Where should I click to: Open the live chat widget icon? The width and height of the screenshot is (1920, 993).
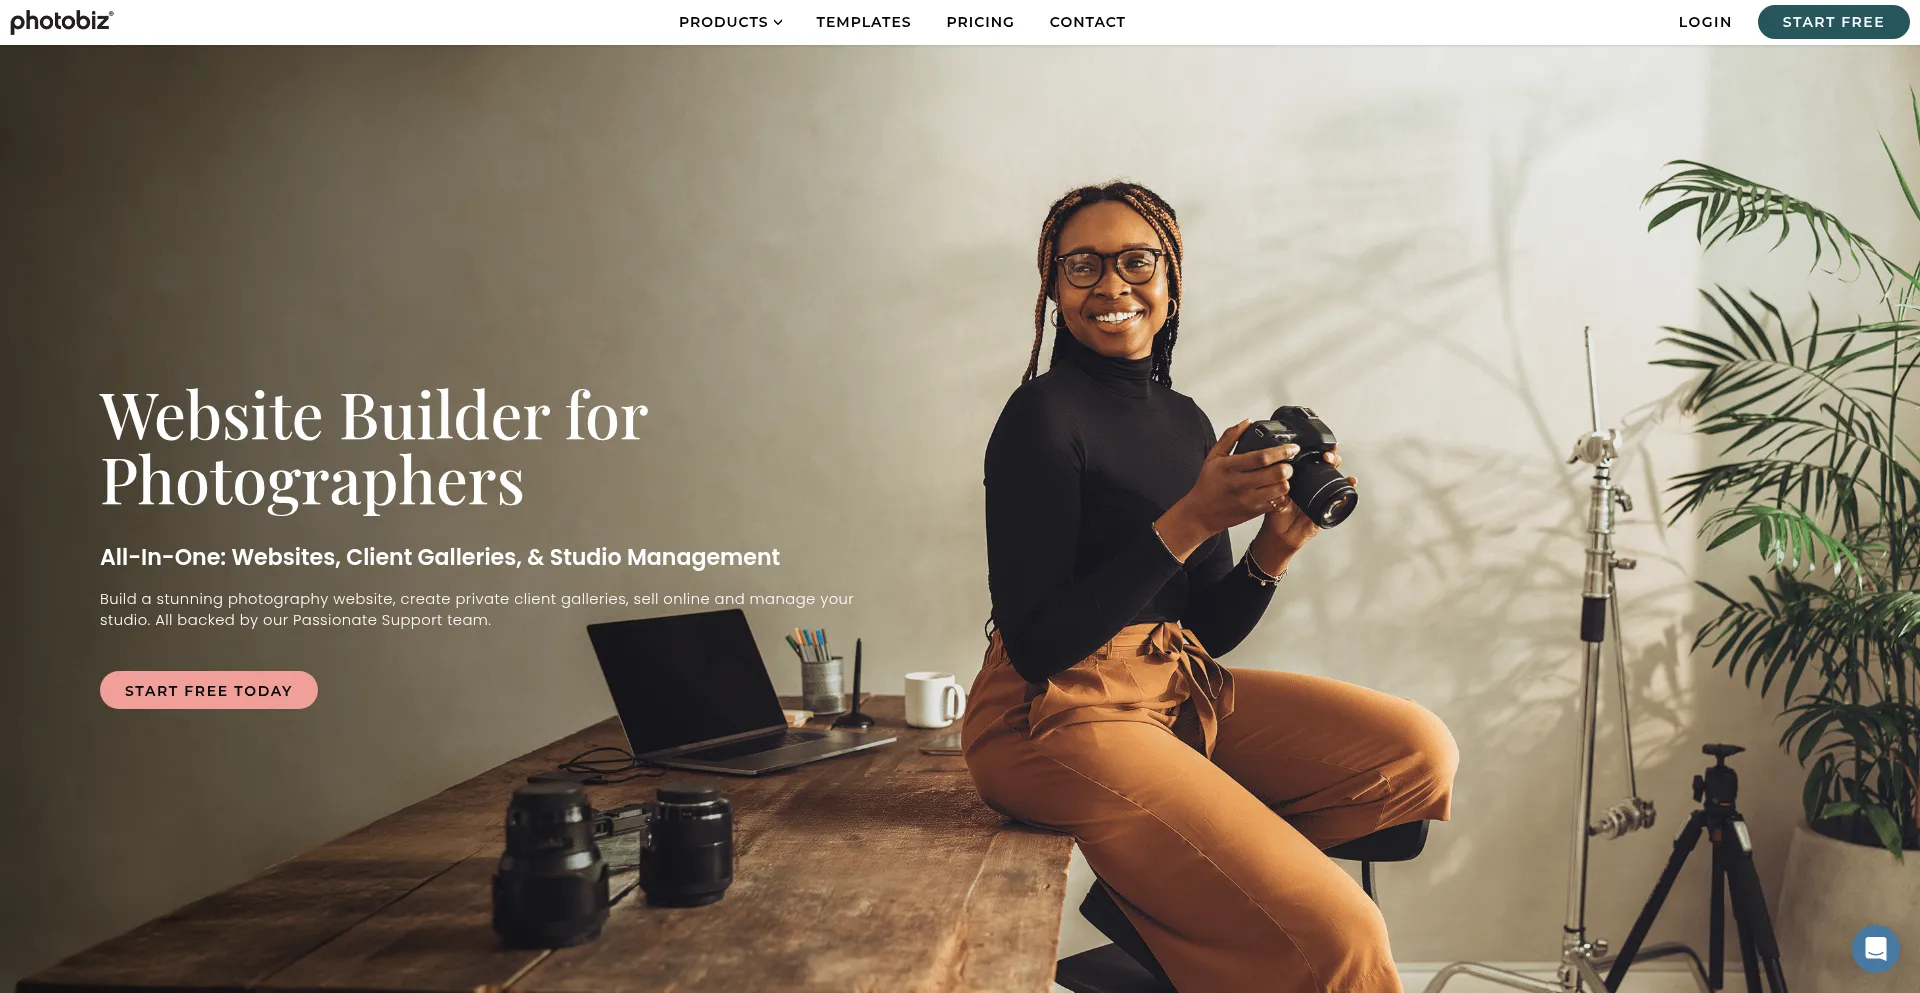pos(1875,948)
